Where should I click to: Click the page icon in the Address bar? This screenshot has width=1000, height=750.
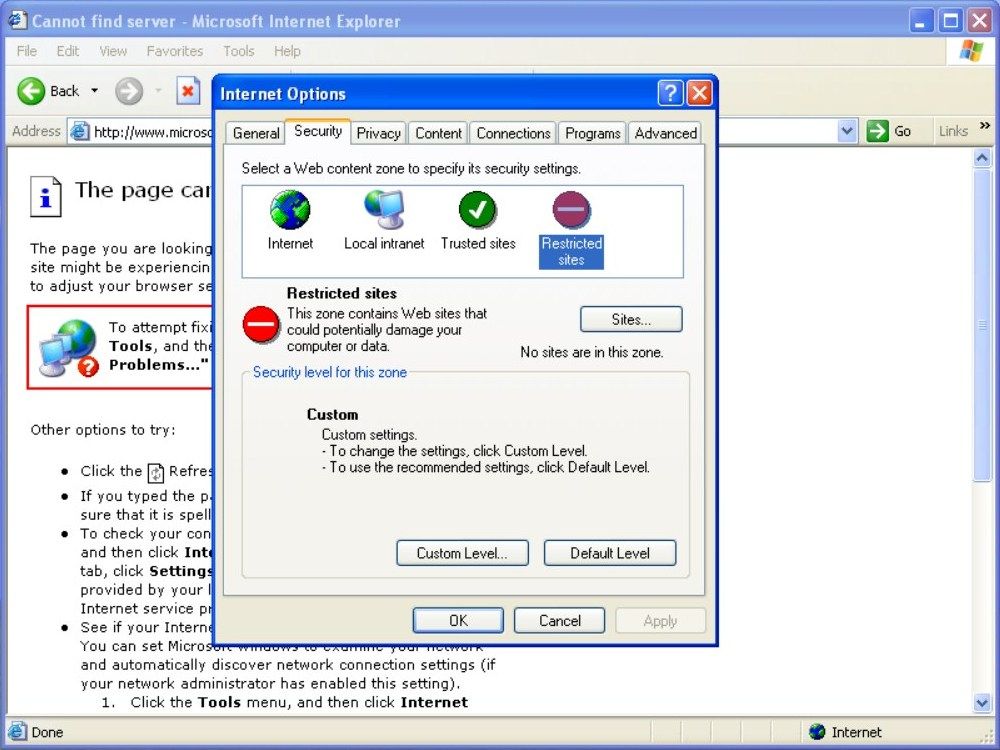pos(80,131)
